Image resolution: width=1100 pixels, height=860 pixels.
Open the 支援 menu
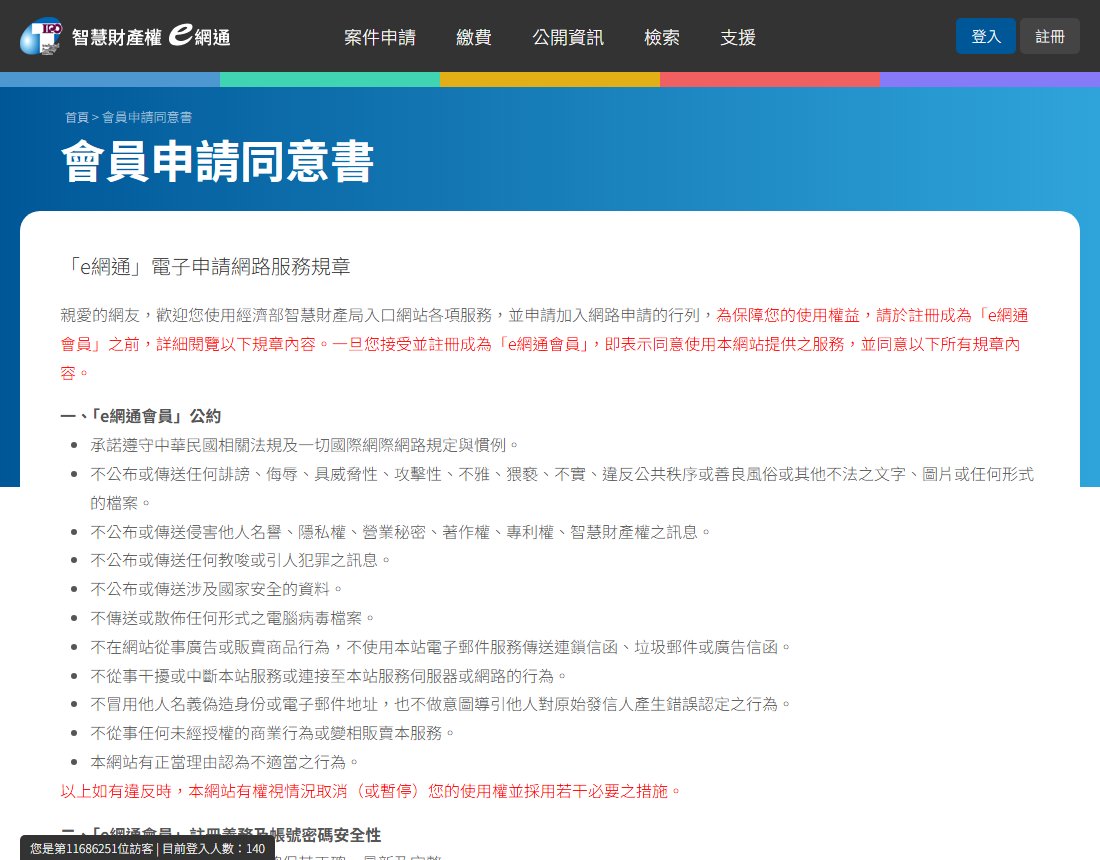[738, 37]
